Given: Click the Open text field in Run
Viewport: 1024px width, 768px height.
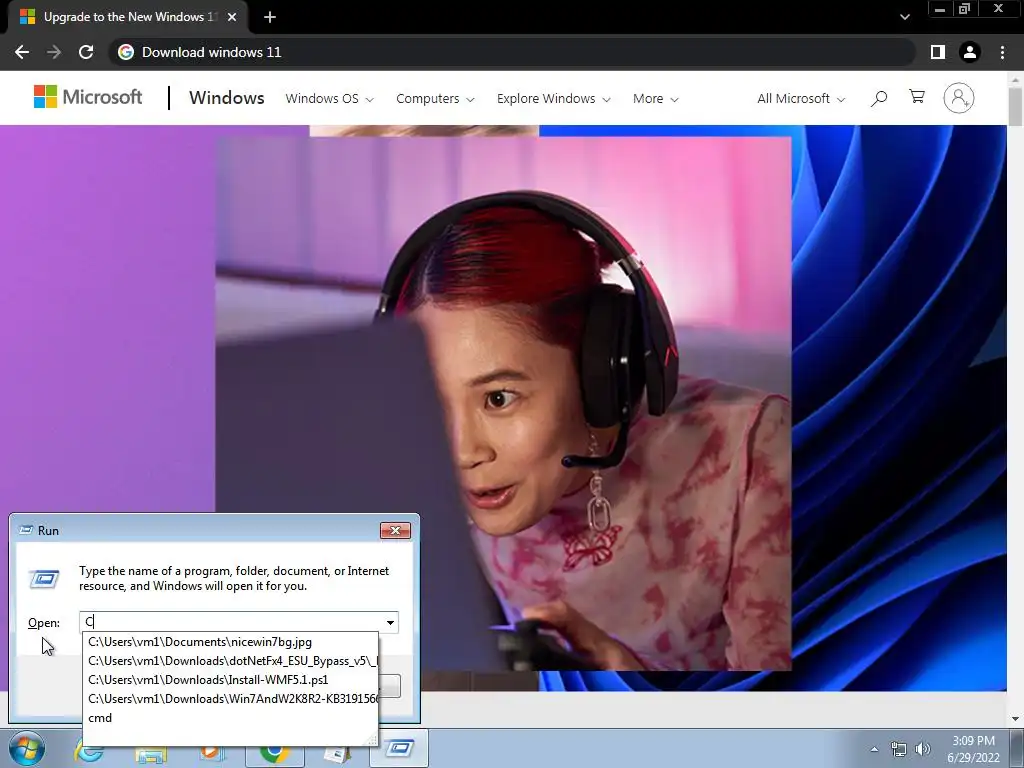Looking at the screenshot, I should pyautogui.click(x=231, y=622).
